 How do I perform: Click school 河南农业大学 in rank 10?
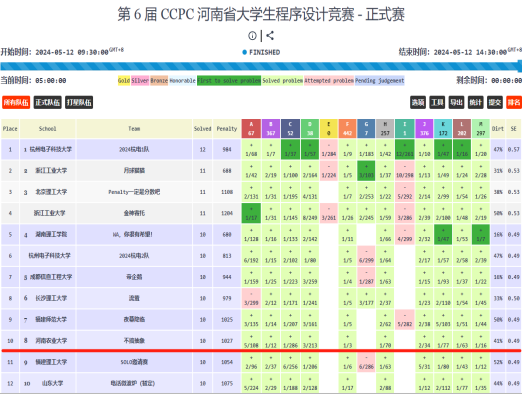click(x=51, y=341)
